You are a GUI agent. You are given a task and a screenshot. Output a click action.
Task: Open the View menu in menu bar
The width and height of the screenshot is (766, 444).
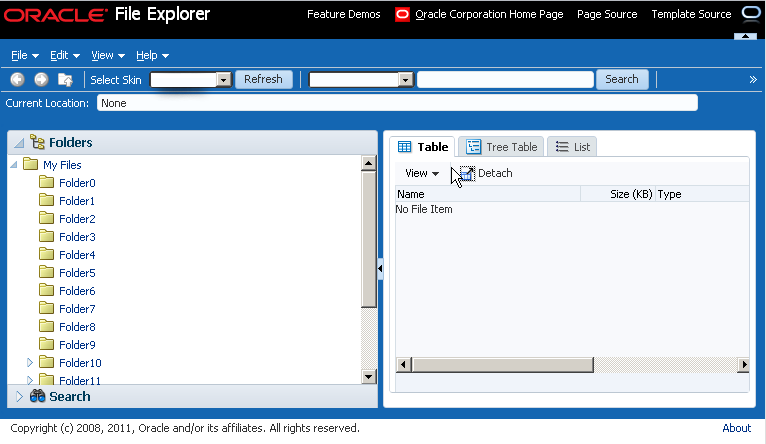pos(108,56)
